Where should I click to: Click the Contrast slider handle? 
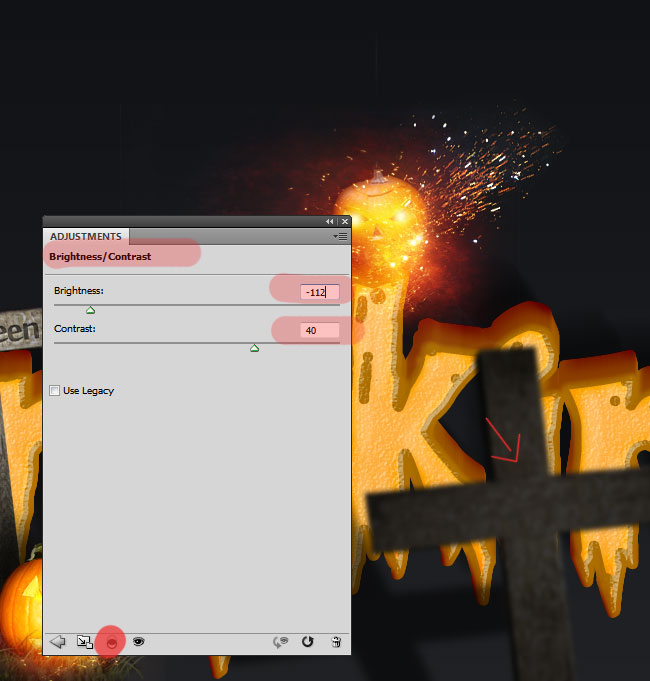point(254,348)
